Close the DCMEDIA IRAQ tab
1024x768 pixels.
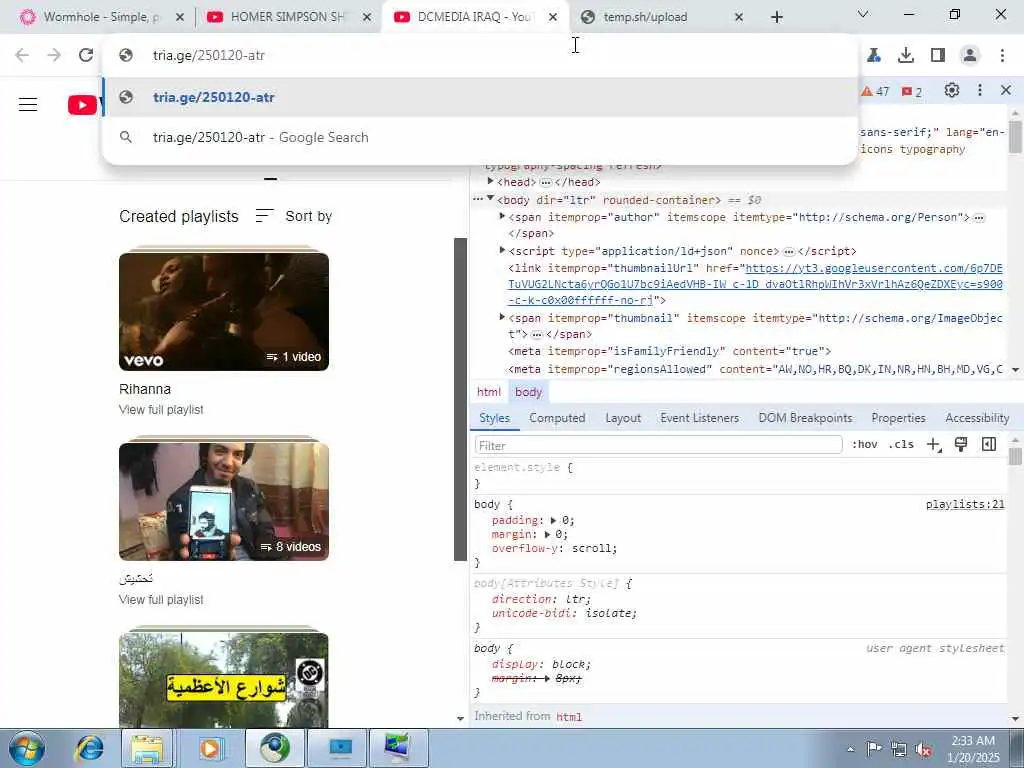[553, 18]
